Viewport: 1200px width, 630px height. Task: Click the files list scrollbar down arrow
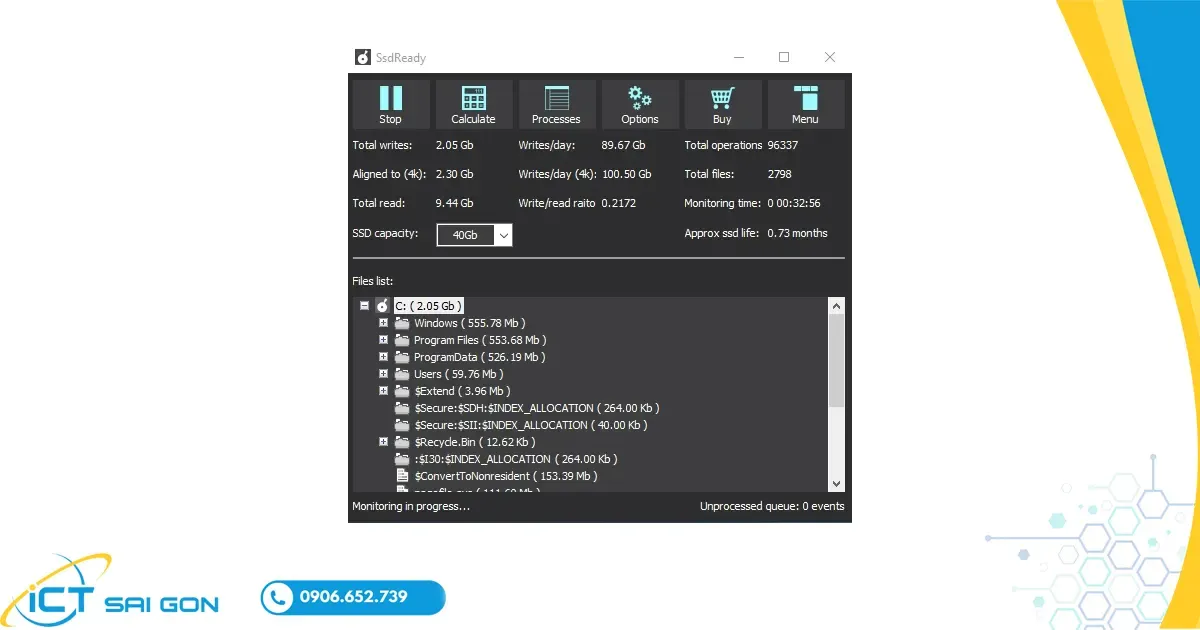point(836,483)
